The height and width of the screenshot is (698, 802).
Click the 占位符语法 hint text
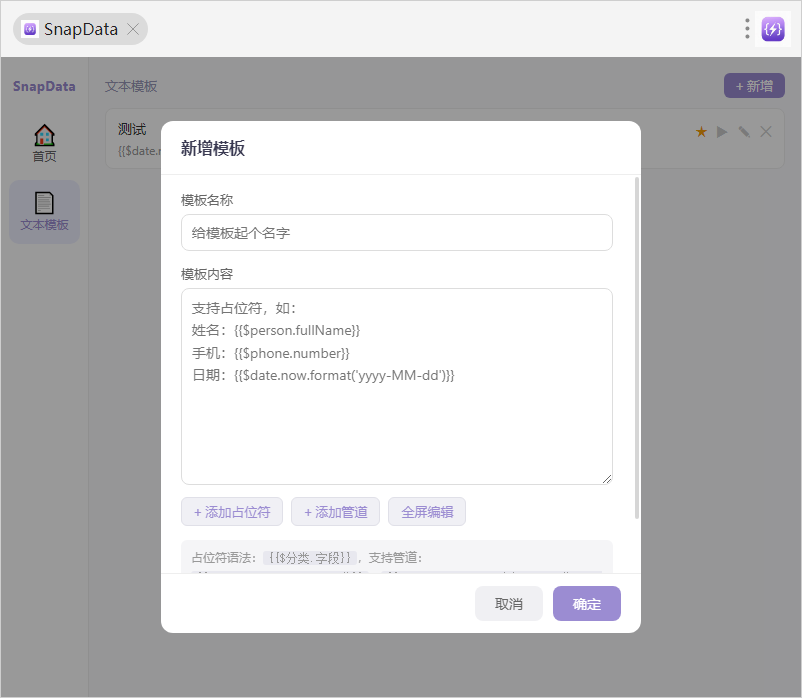[224, 557]
